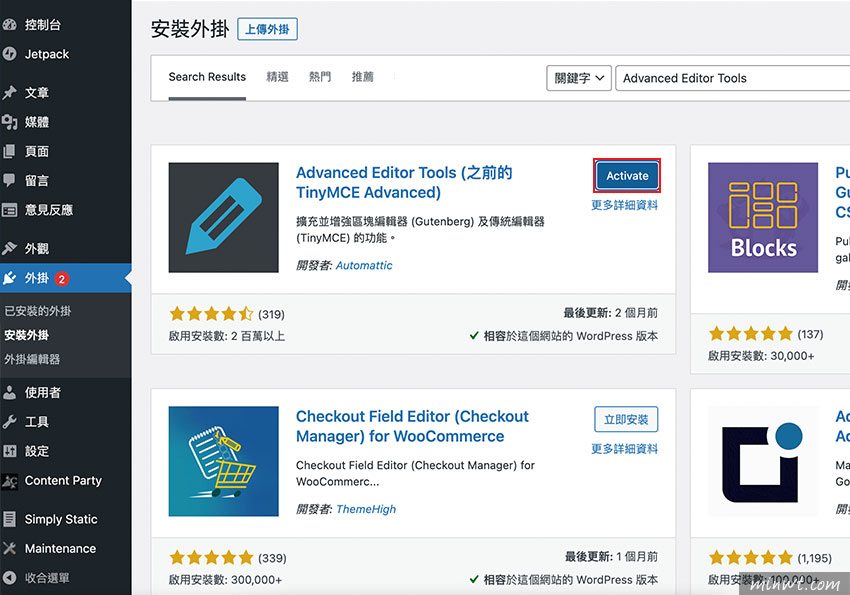The height and width of the screenshot is (595, 850).
Task: Click text 最後更新: 2 個月前
Action: coord(610,313)
